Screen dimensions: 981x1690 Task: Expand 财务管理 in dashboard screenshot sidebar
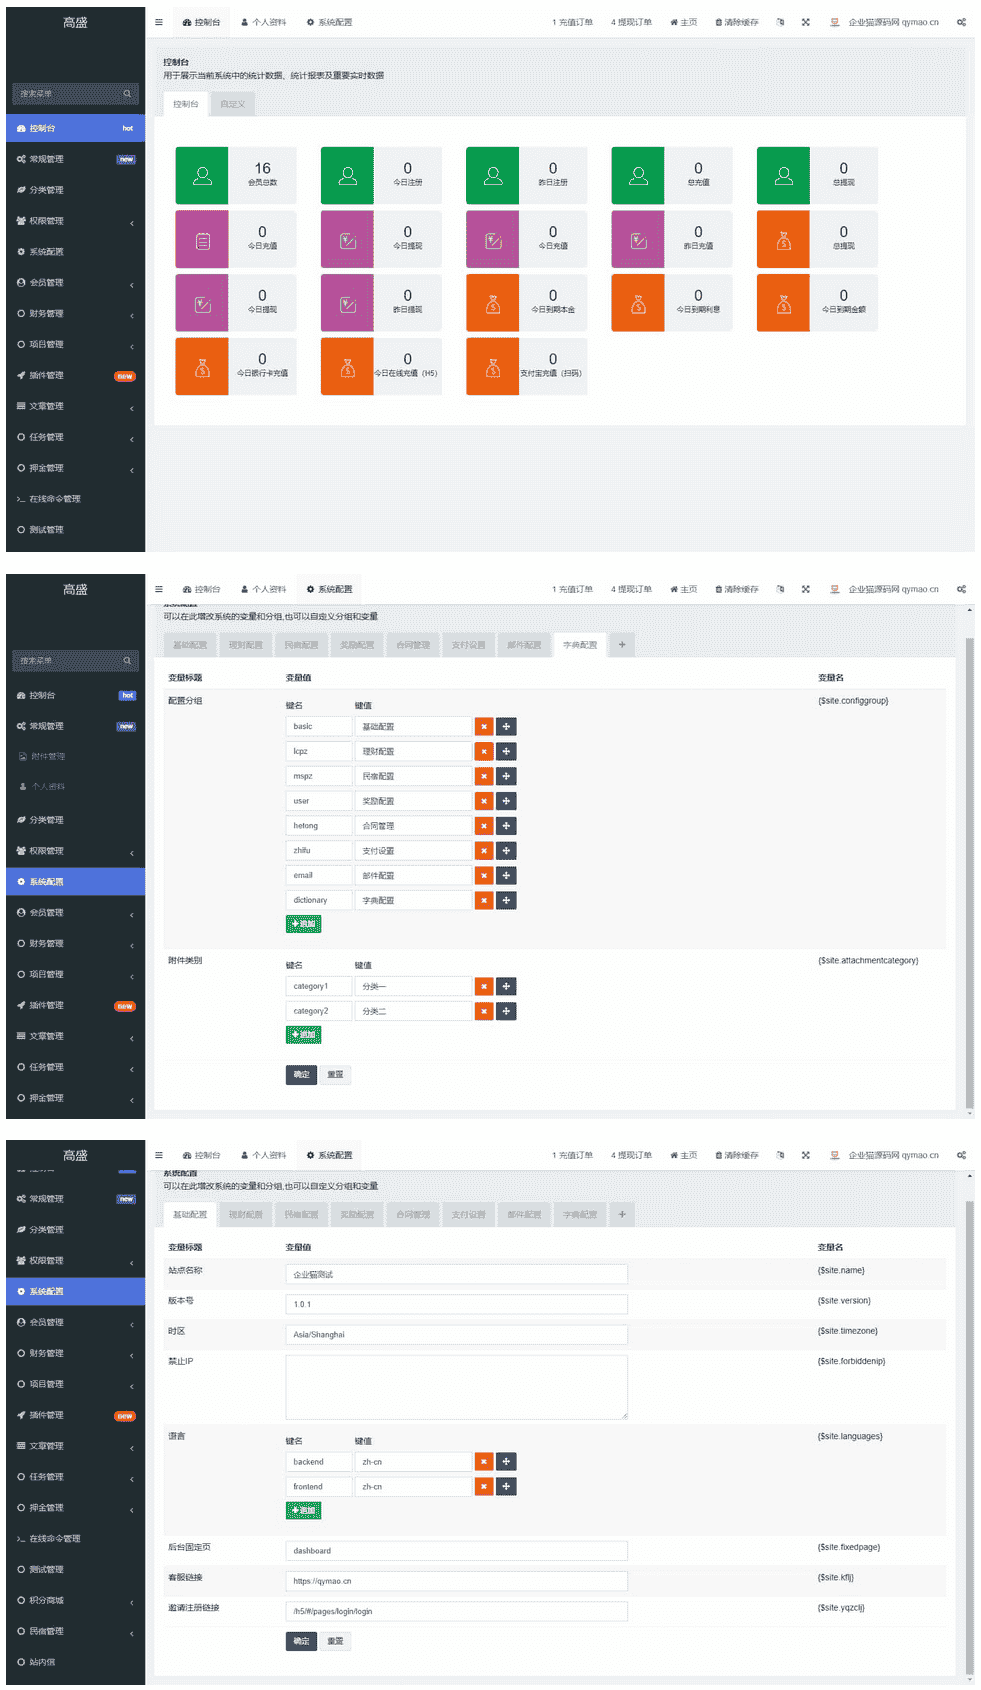click(x=75, y=314)
